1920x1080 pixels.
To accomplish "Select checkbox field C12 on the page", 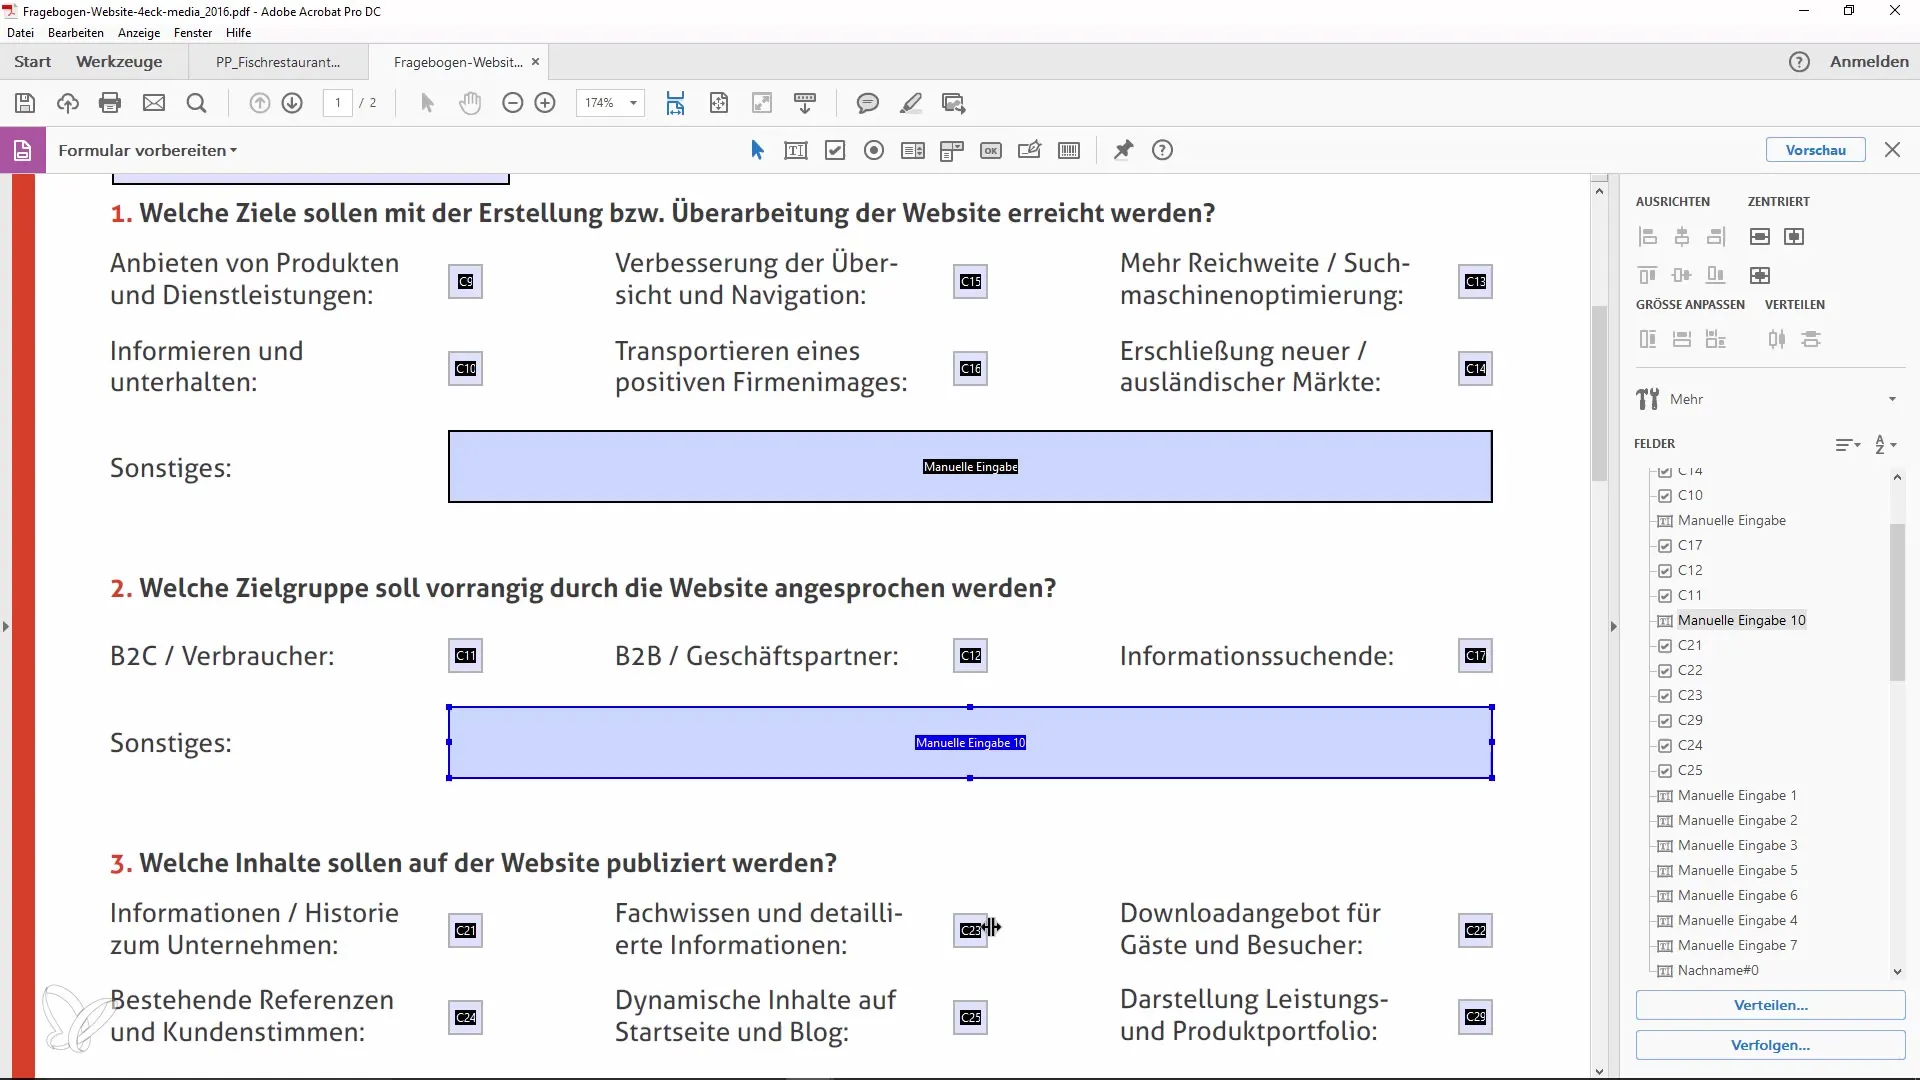I will point(971,656).
